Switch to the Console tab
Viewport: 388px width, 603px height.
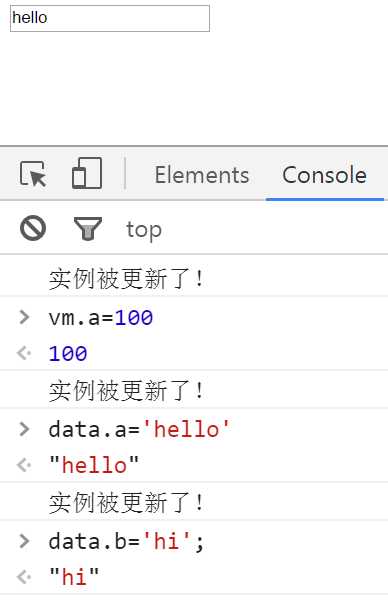tap(325, 175)
